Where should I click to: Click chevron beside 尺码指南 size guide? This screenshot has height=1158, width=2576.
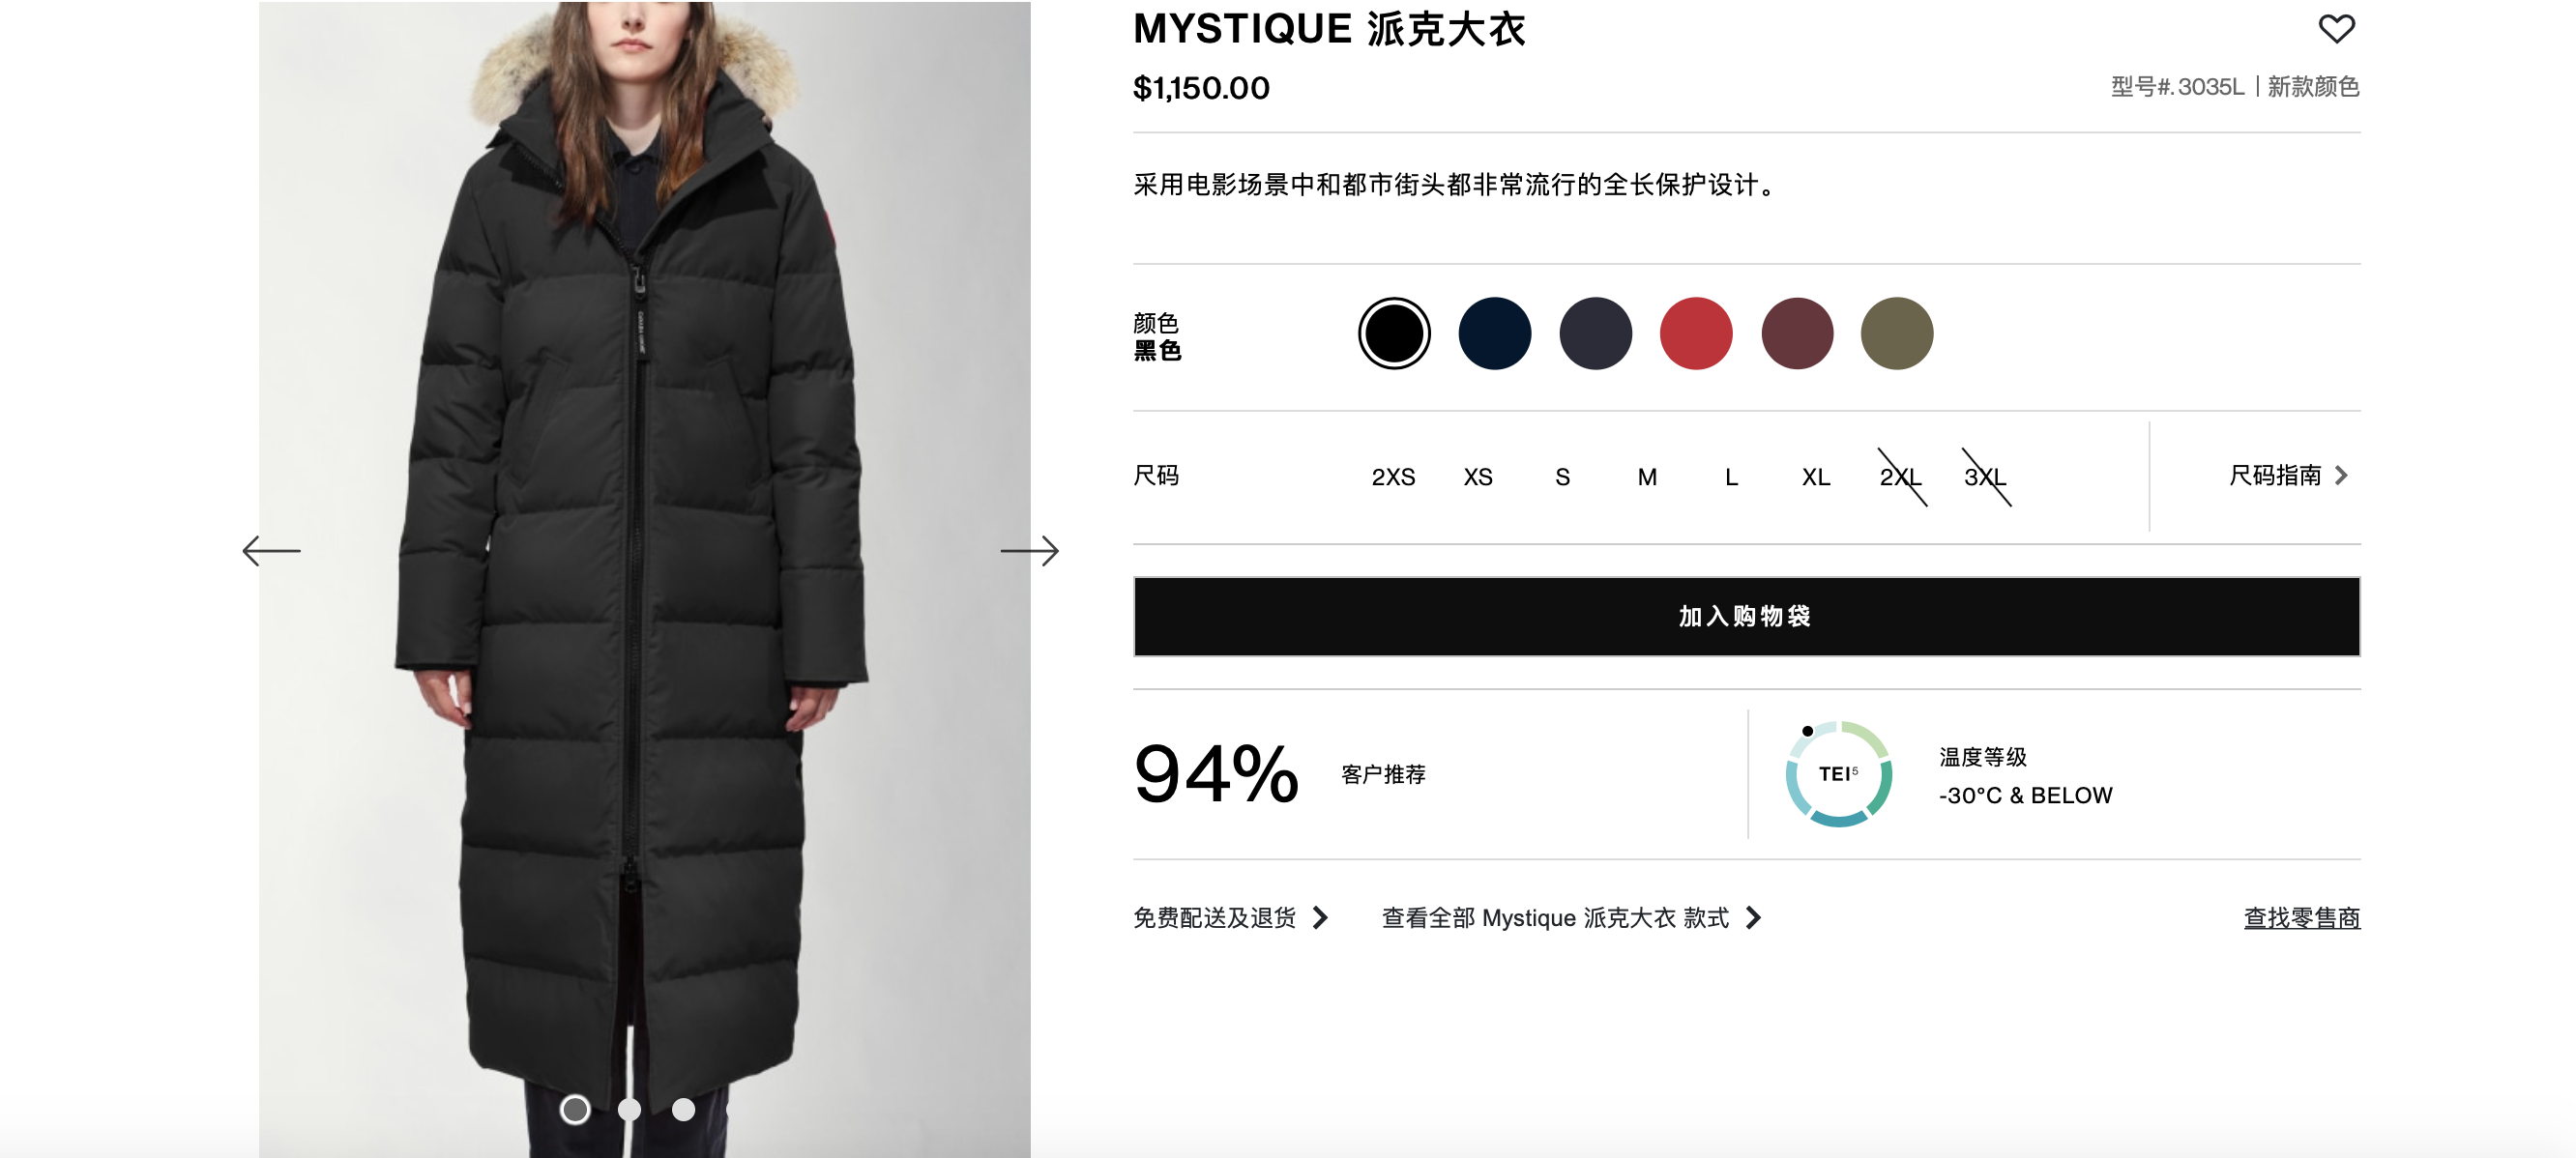(x=2341, y=475)
